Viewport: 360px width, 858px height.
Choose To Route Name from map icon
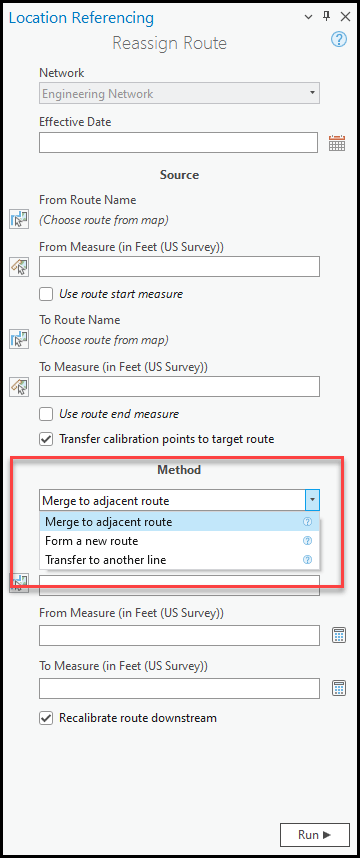(x=19, y=339)
